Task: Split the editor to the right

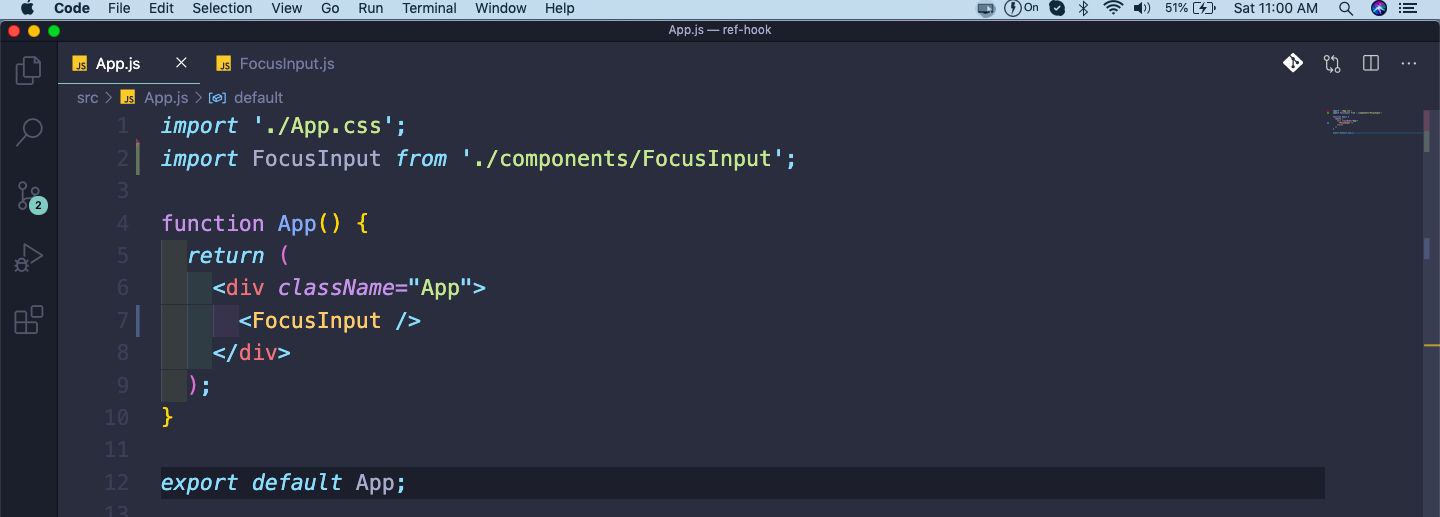Action: pyautogui.click(x=1371, y=63)
